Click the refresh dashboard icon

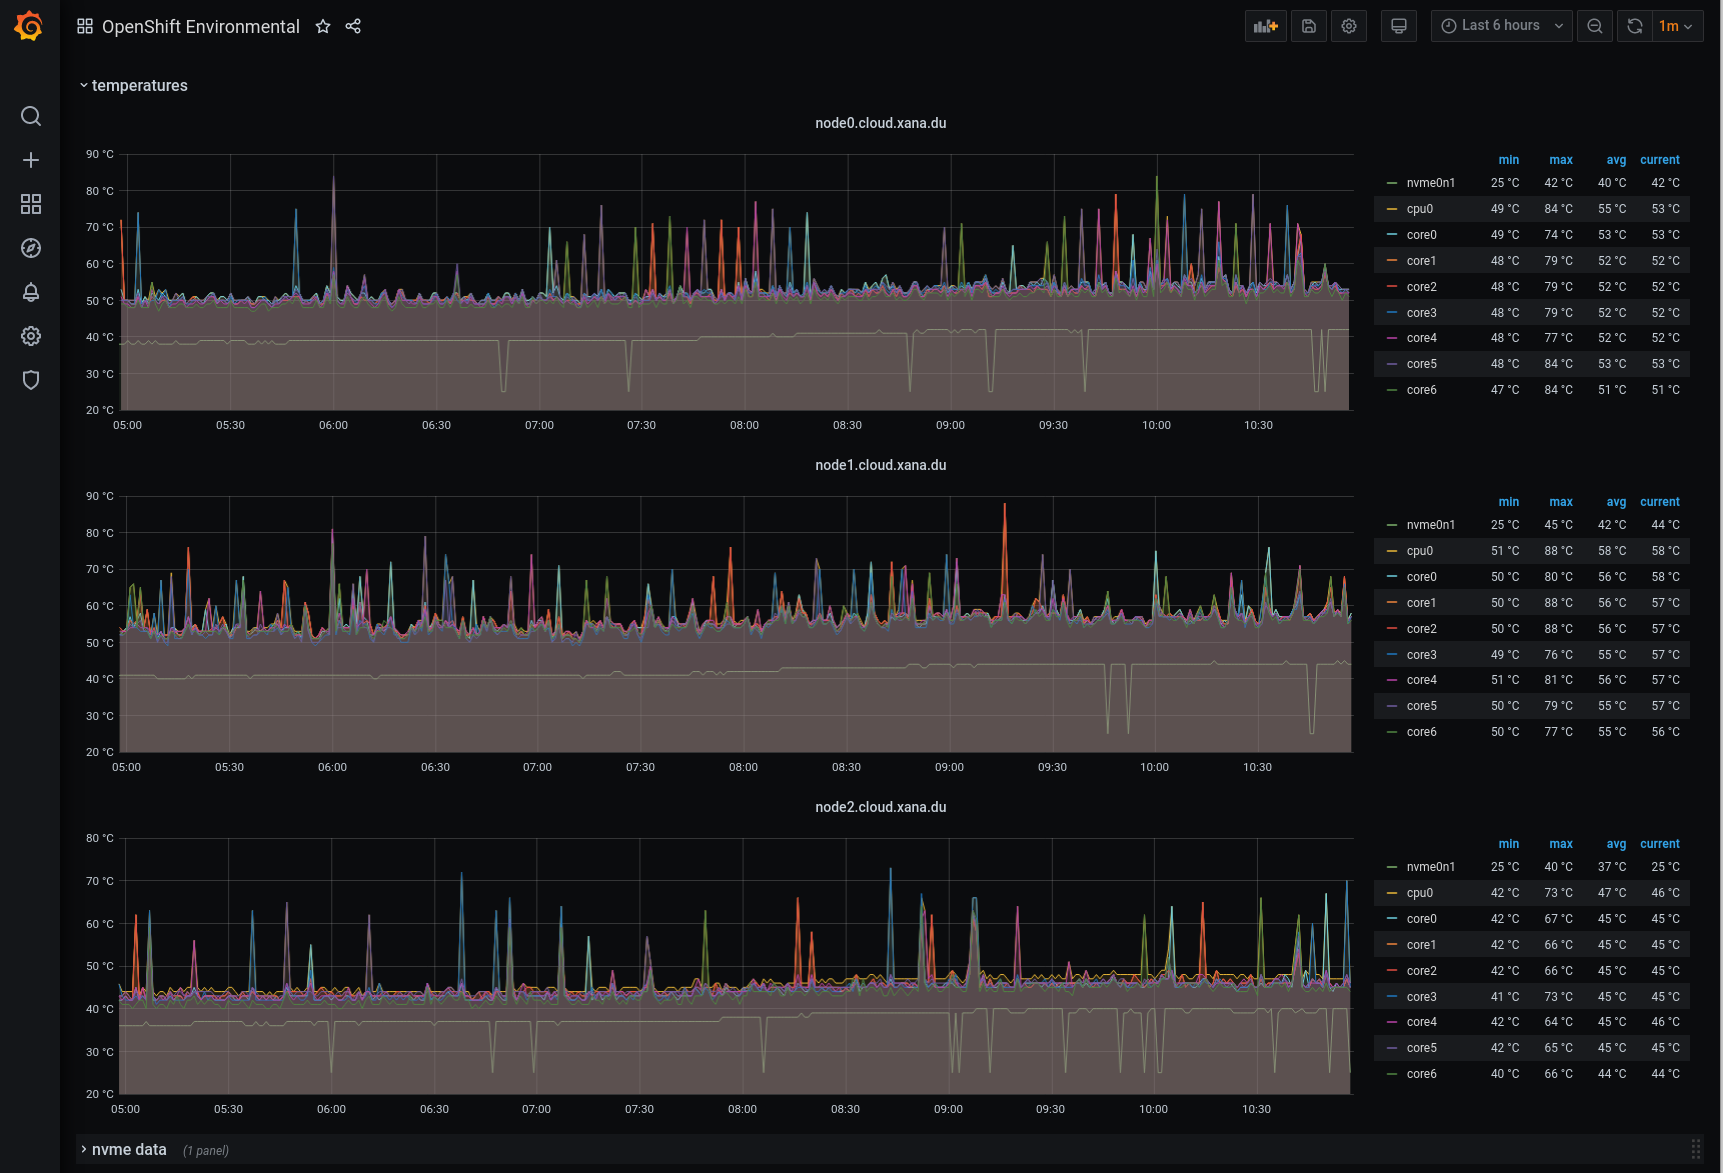coord(1635,26)
